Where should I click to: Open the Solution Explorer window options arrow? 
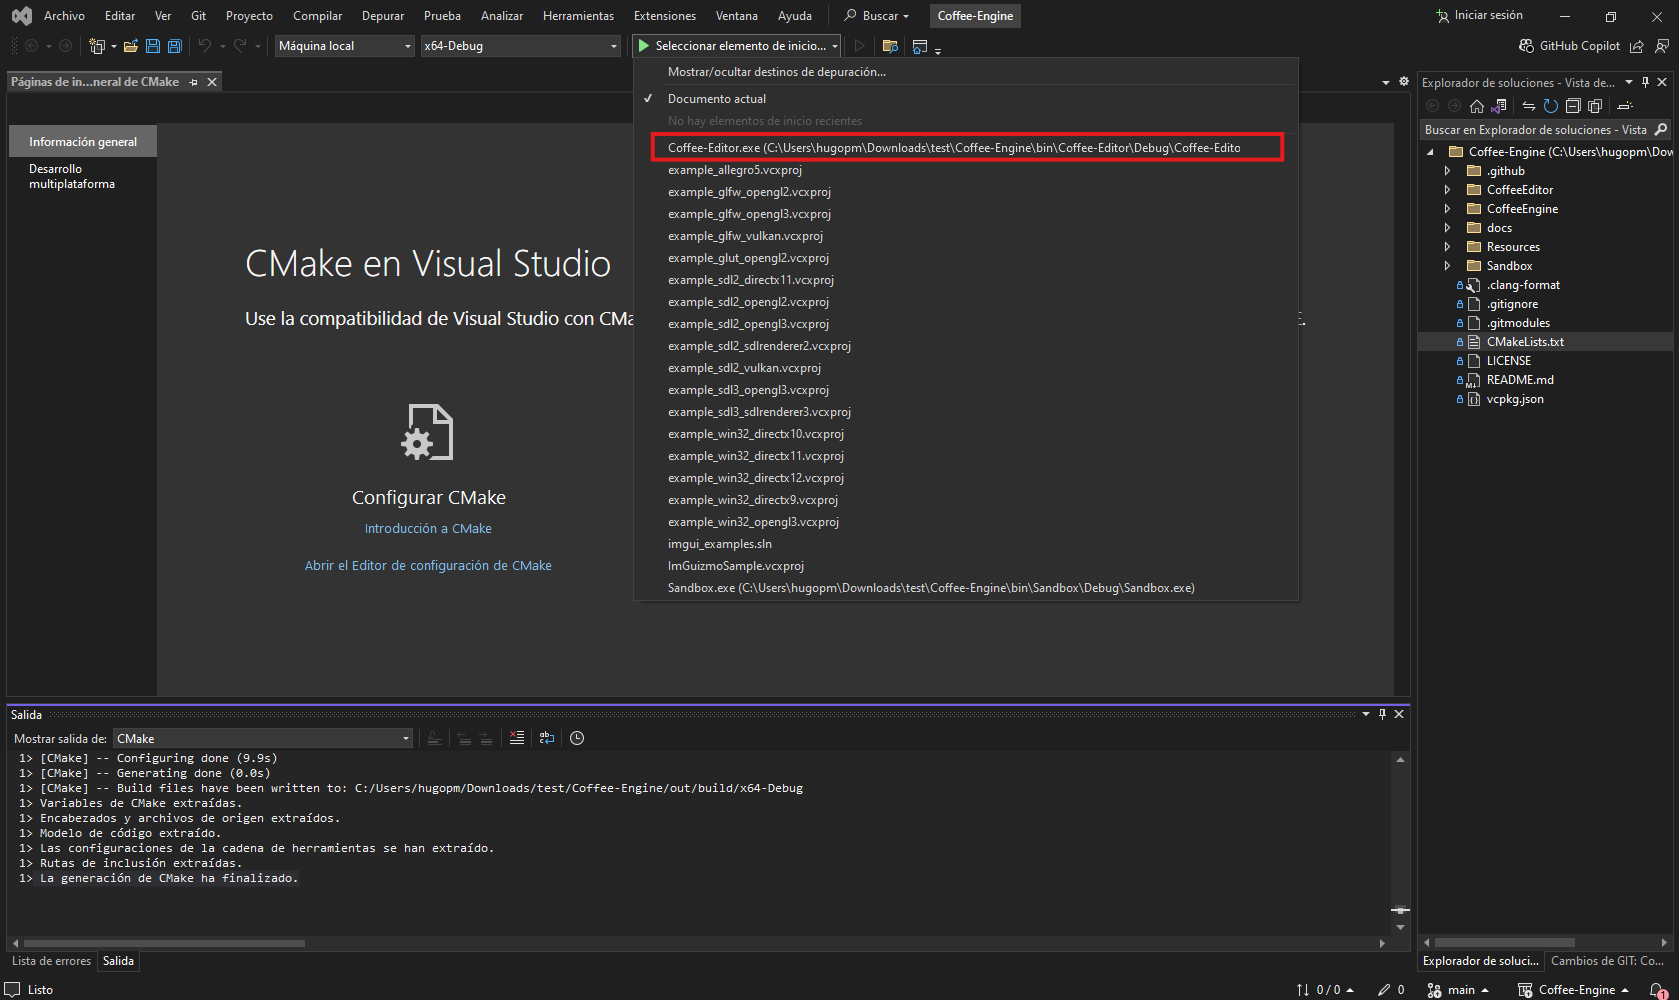coord(1629,82)
